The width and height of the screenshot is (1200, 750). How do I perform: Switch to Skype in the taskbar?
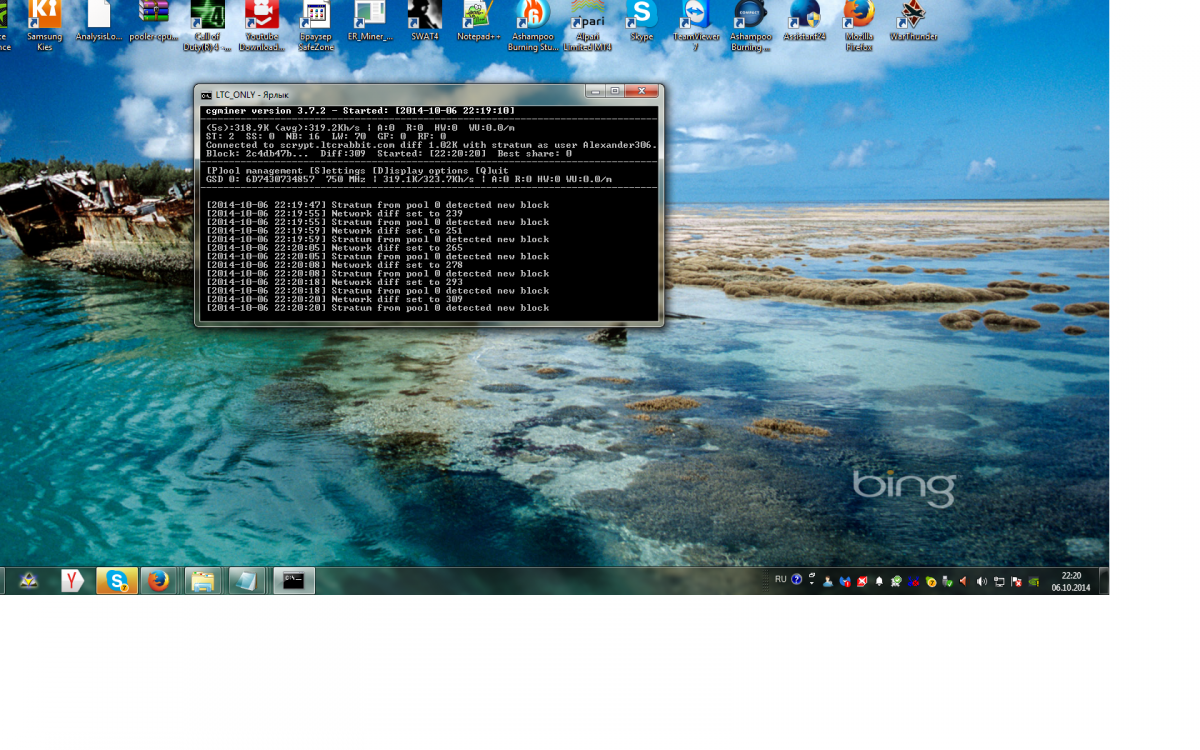116,580
